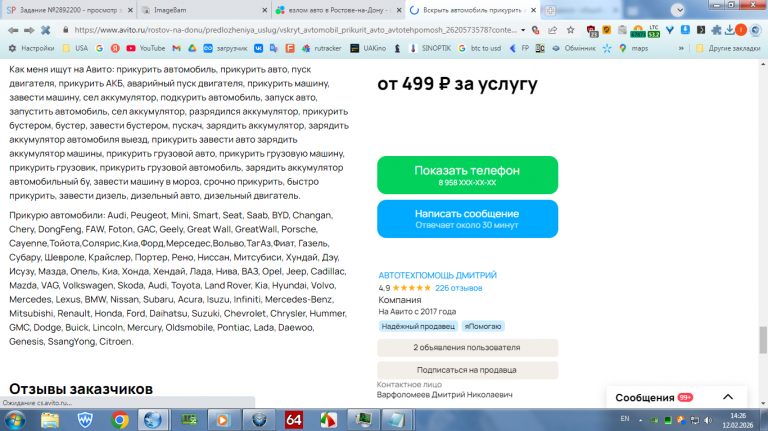Go forward with the browser forward arrow

point(29,30)
